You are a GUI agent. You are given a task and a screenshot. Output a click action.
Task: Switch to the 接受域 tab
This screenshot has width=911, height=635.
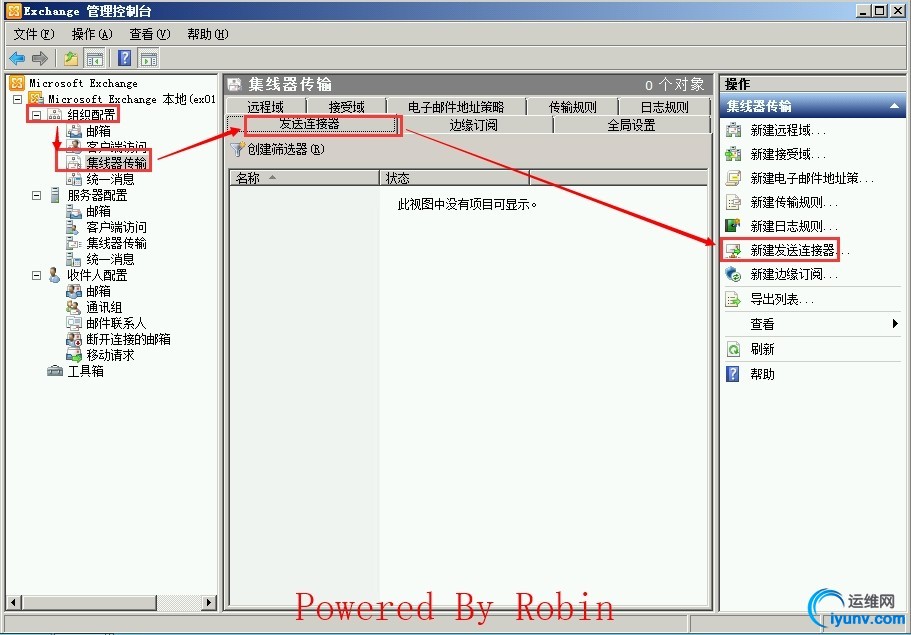pyautogui.click(x=347, y=107)
